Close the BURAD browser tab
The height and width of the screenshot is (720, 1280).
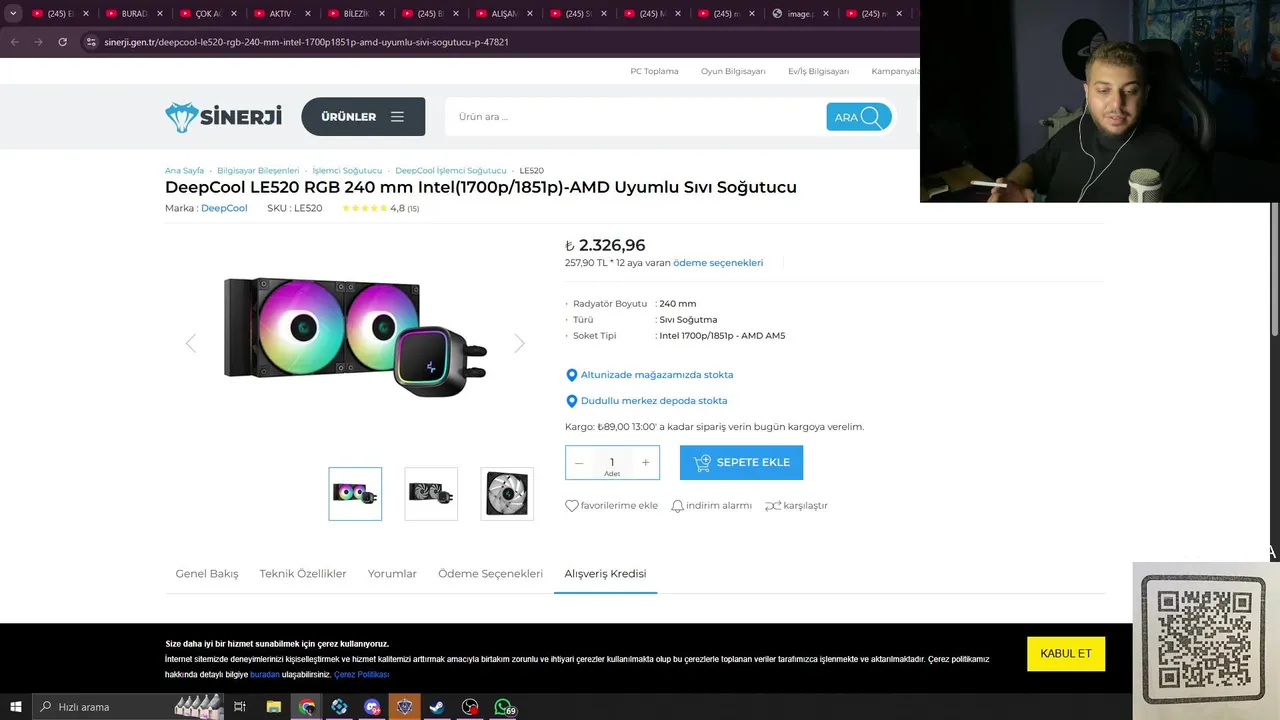tap(160, 14)
